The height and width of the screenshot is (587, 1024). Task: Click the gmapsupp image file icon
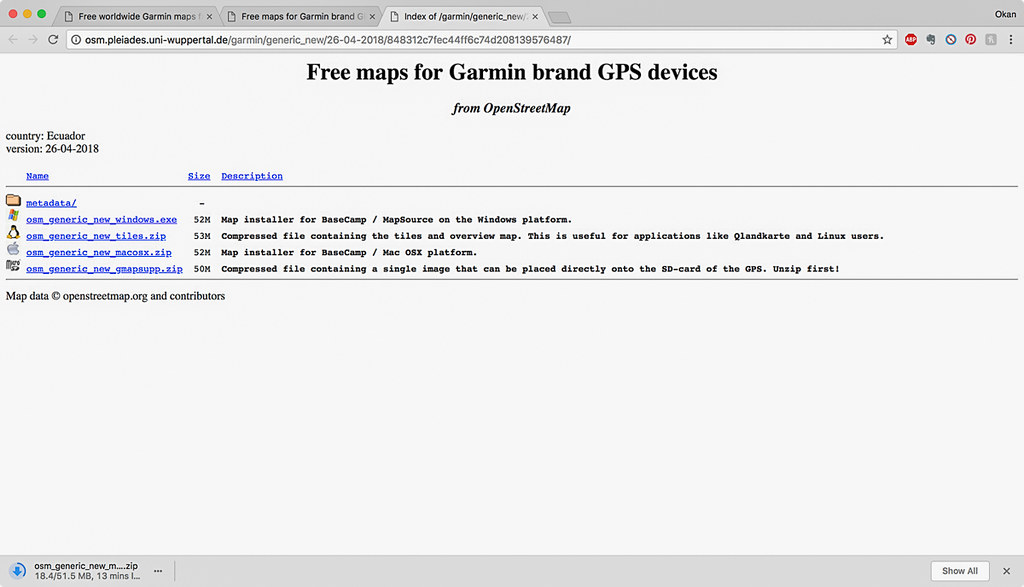pyautogui.click(x=13, y=265)
